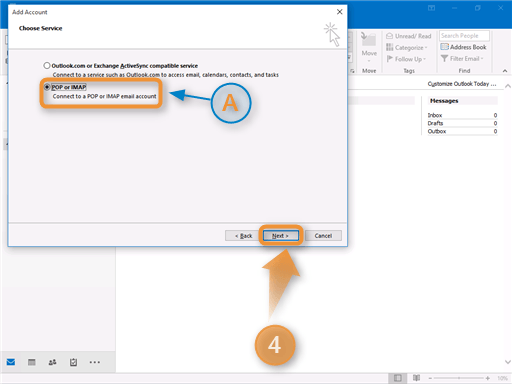Open the Filter Email dropdown
Image resolution: width=512 pixels, height=384 pixels.
[x=462, y=59]
